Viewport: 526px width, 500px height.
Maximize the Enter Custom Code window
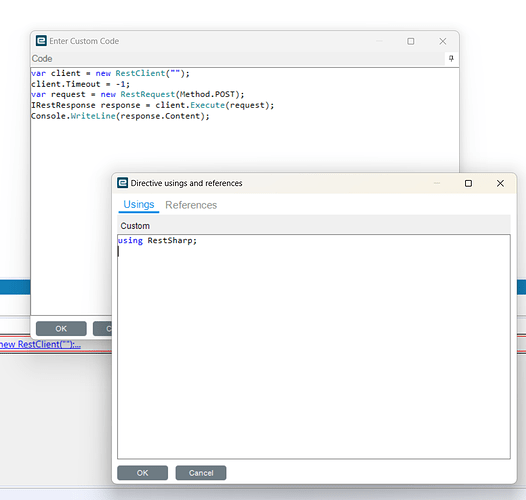point(411,41)
